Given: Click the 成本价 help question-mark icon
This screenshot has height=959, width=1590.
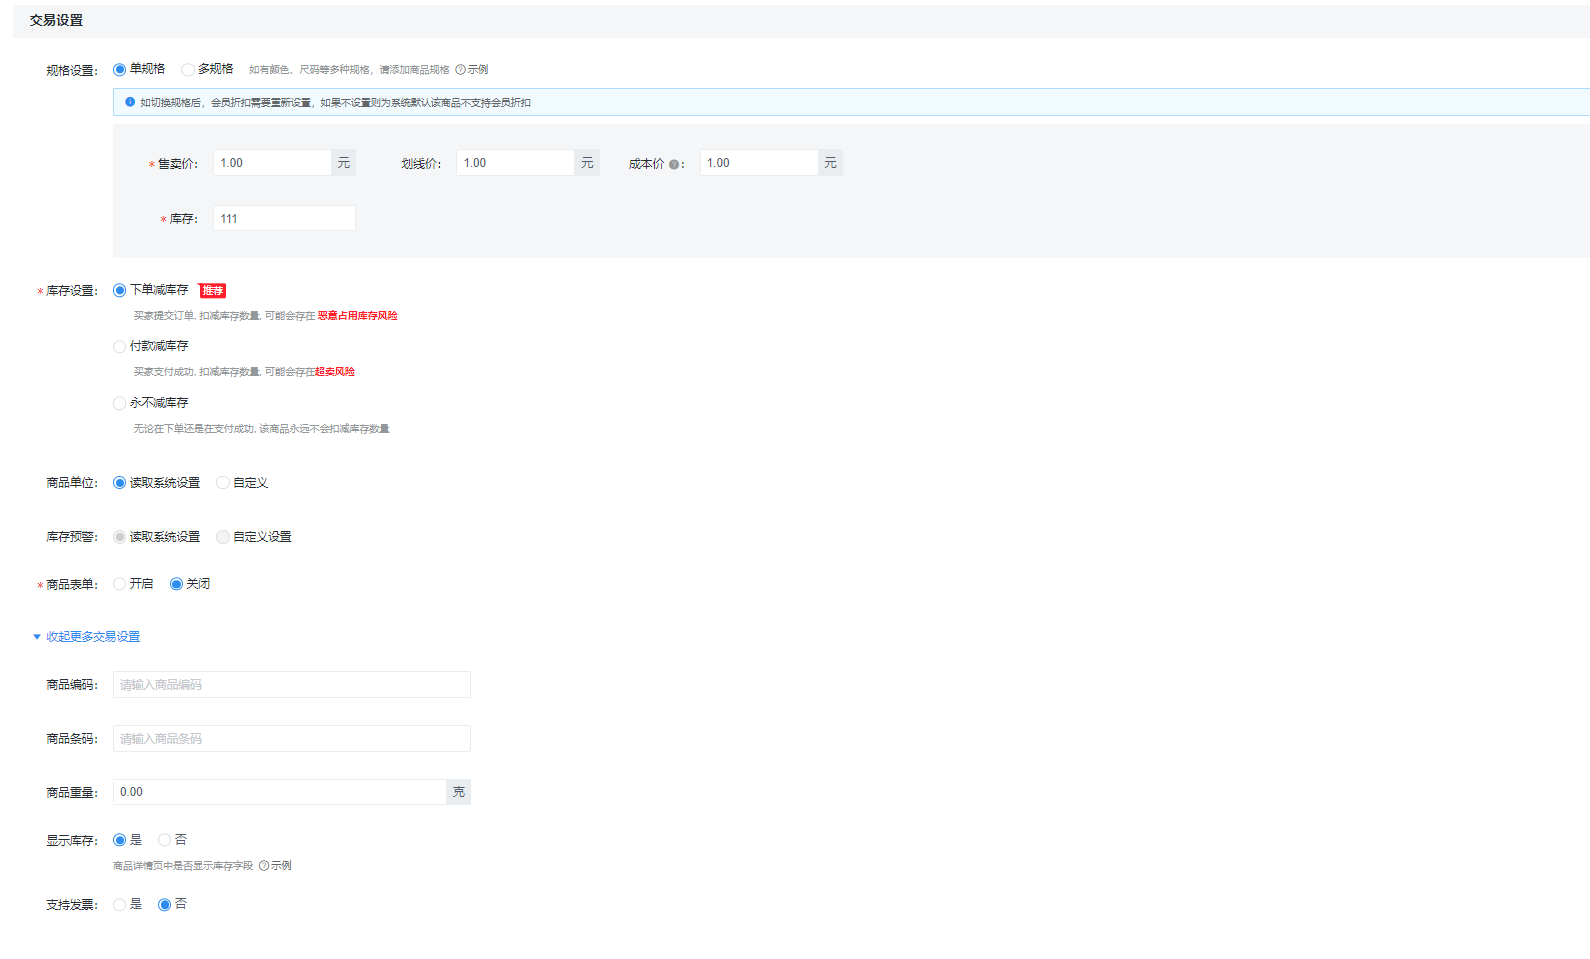Looking at the screenshot, I should click(x=674, y=164).
